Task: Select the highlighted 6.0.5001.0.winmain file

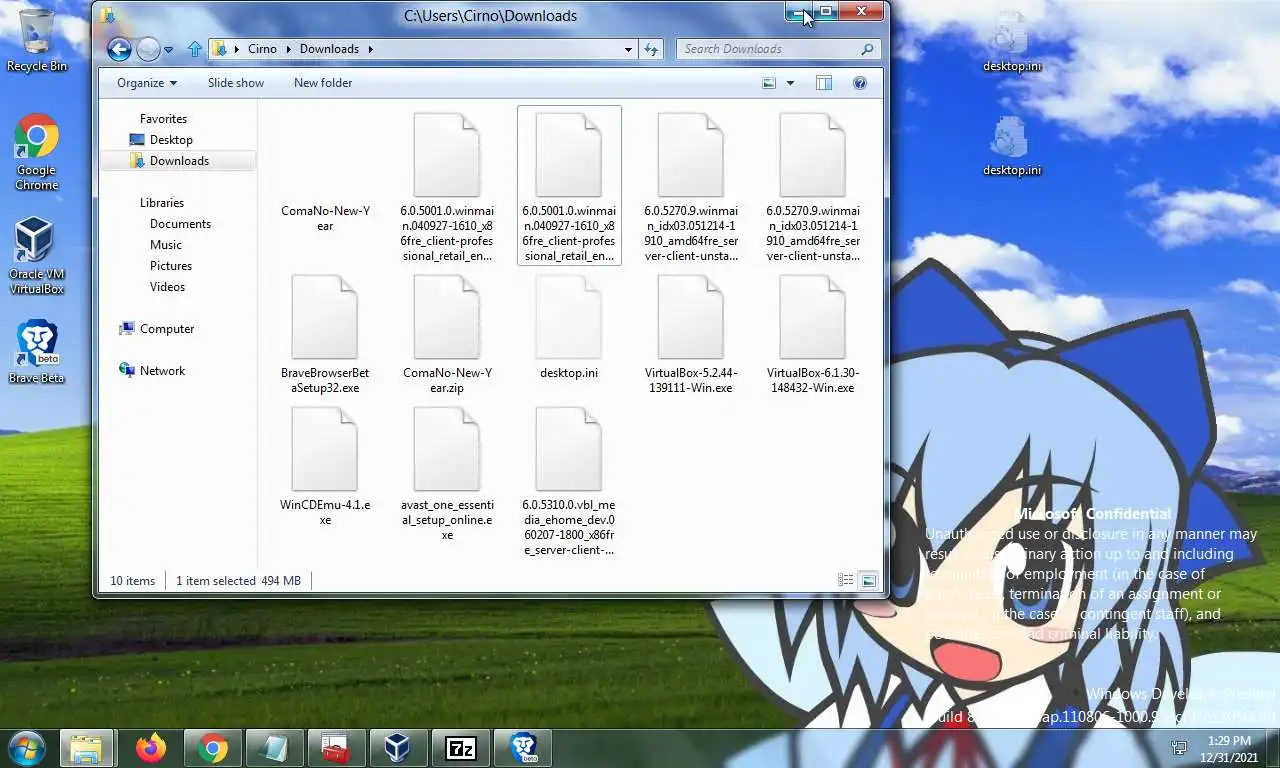Action: (x=569, y=186)
